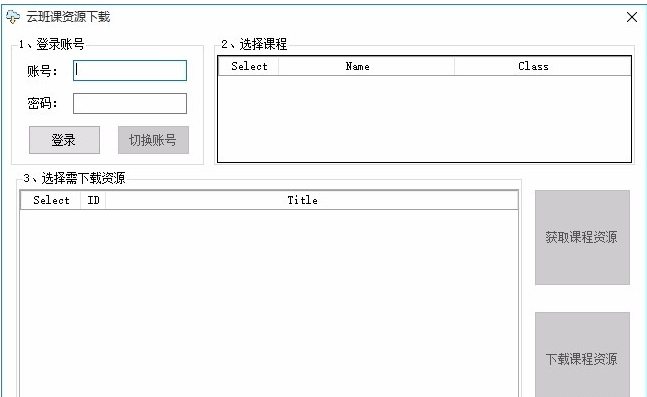Focus the 账号 account input field
The width and height of the screenshot is (647, 397).
pos(130,71)
